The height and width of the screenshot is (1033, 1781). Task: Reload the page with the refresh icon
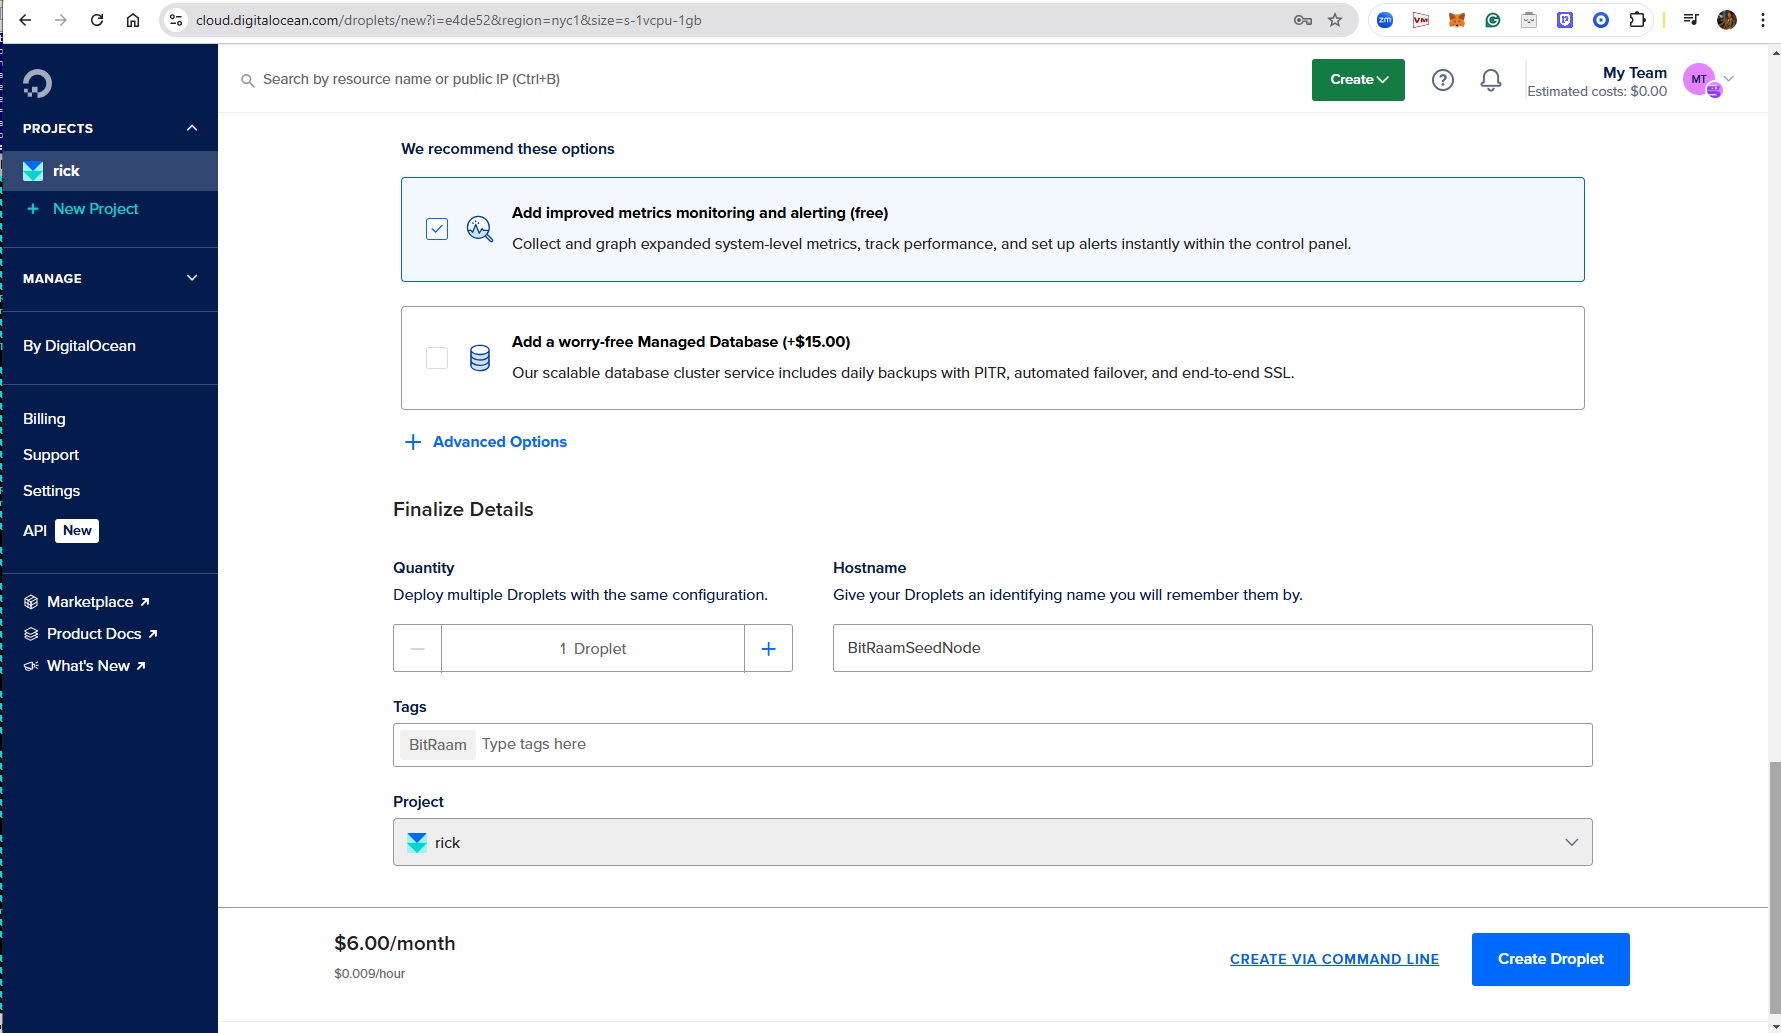pos(97,20)
